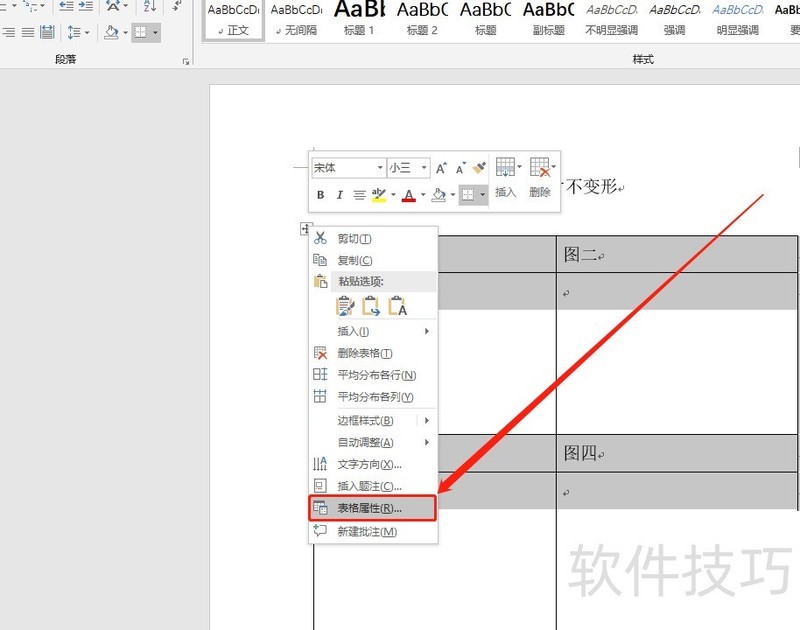Click the mini toolbar shading paint bucket
The width and height of the screenshot is (800, 630).
[x=439, y=195]
